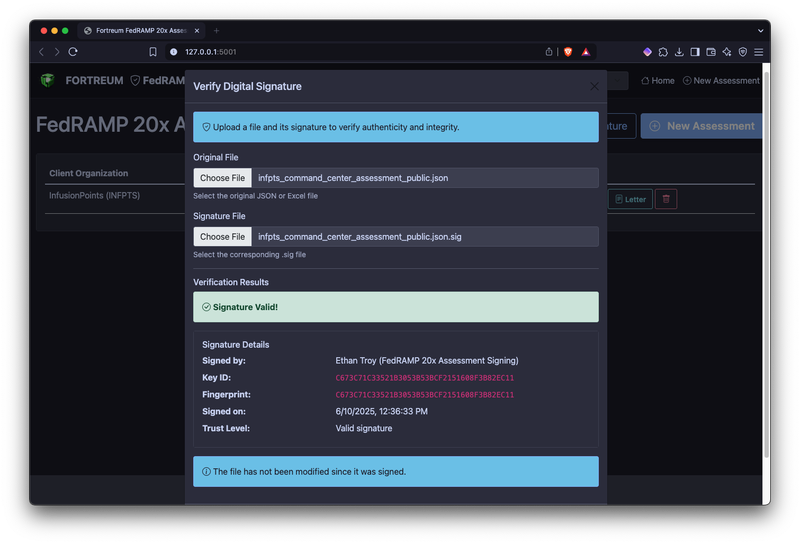Open Brave Shields lion icon
This screenshot has height=544, width=800.
tap(568, 52)
